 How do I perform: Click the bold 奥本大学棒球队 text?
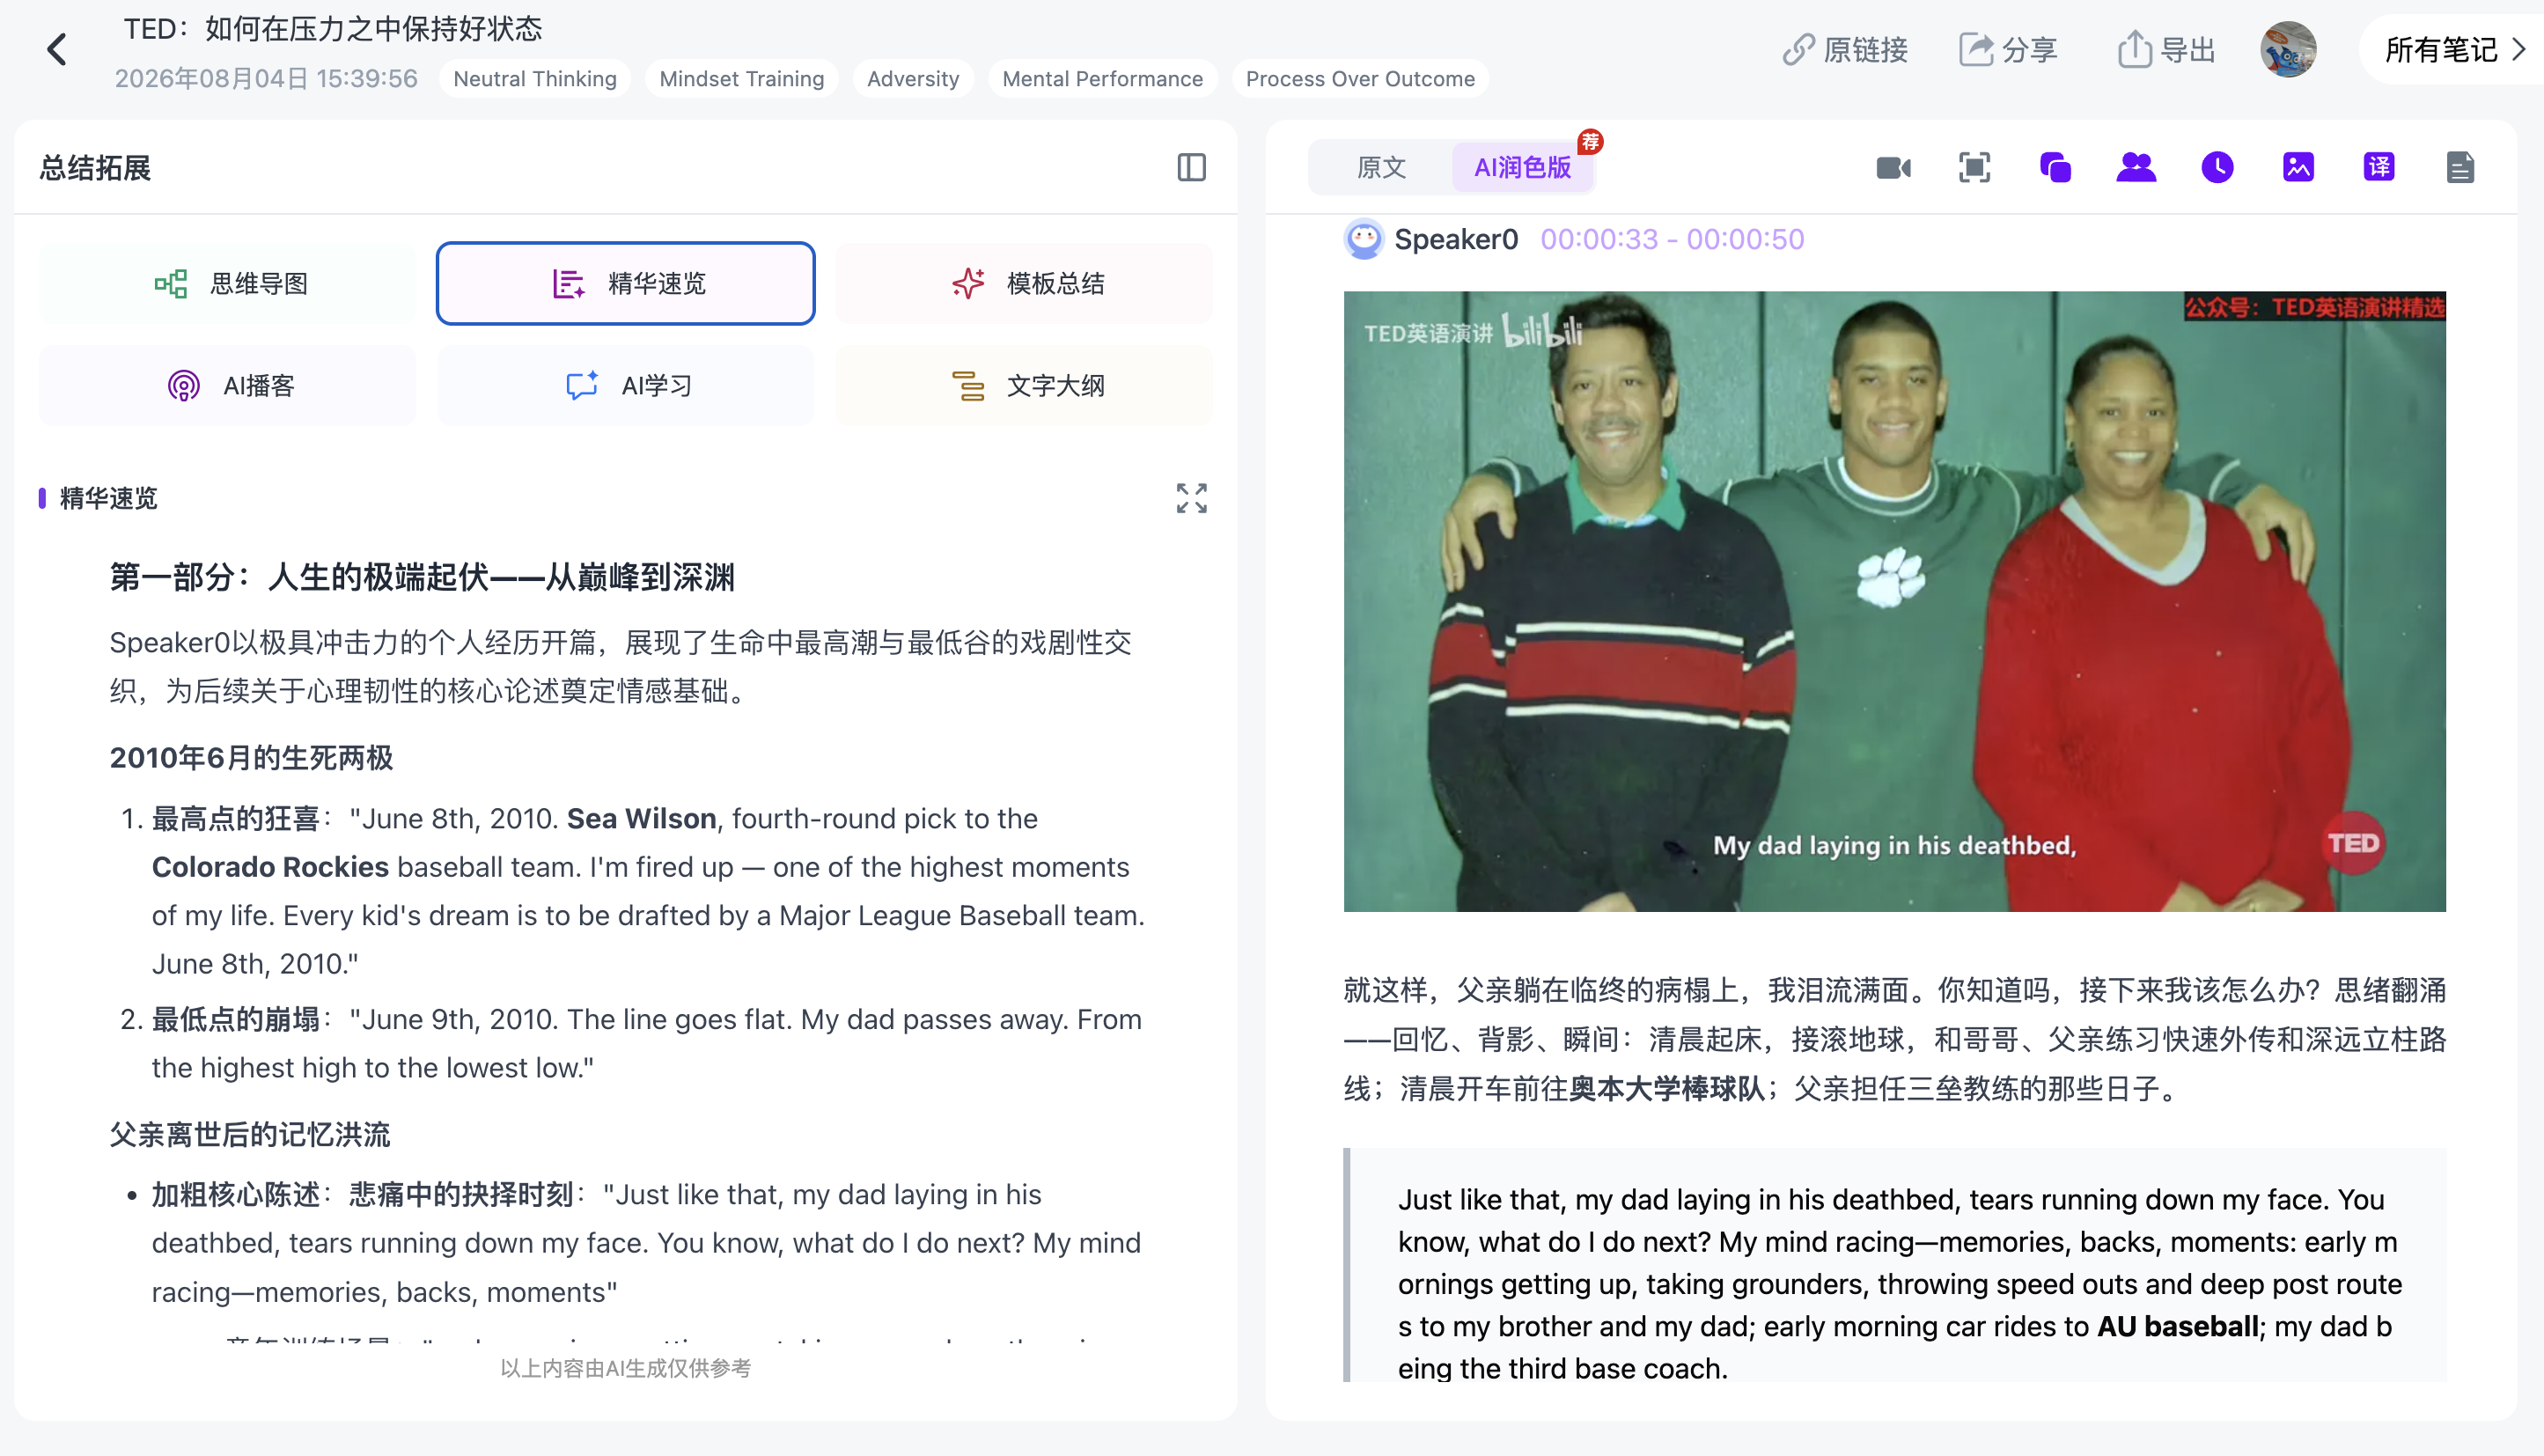1667,1088
